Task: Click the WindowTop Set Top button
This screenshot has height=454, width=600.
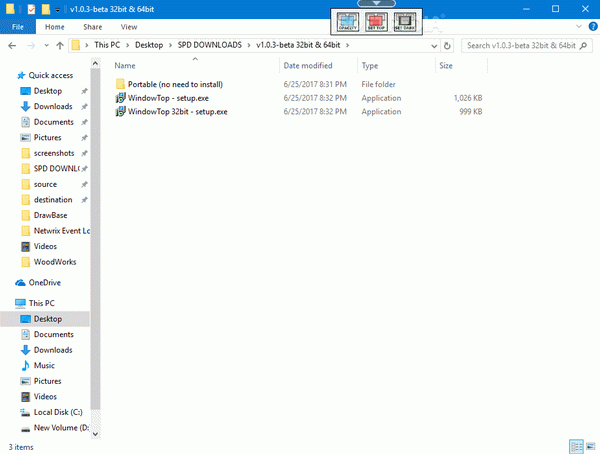Action: click(376, 22)
